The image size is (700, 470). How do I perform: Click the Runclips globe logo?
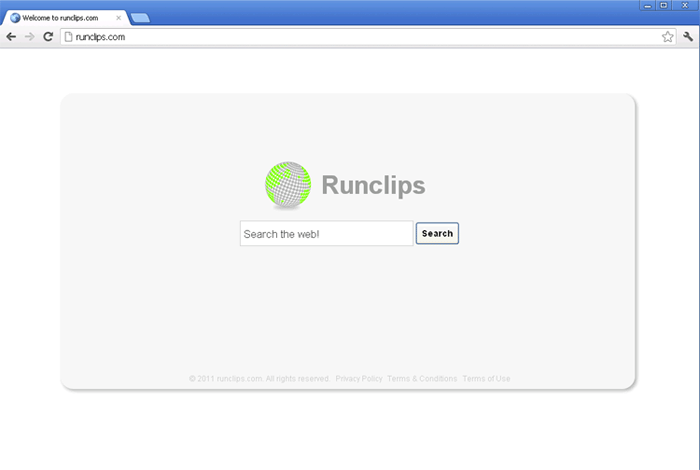288,185
